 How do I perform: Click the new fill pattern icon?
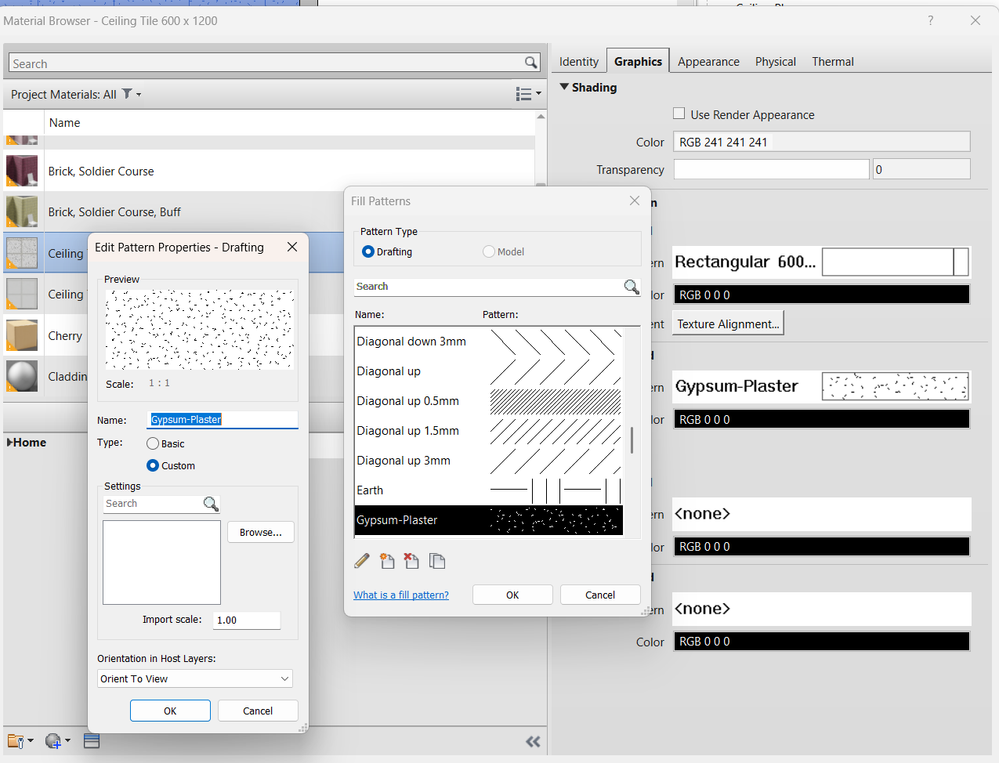[x=387, y=561]
